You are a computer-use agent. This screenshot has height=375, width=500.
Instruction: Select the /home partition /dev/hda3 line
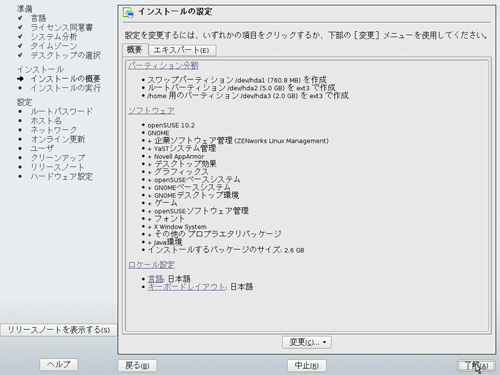[x=248, y=96]
